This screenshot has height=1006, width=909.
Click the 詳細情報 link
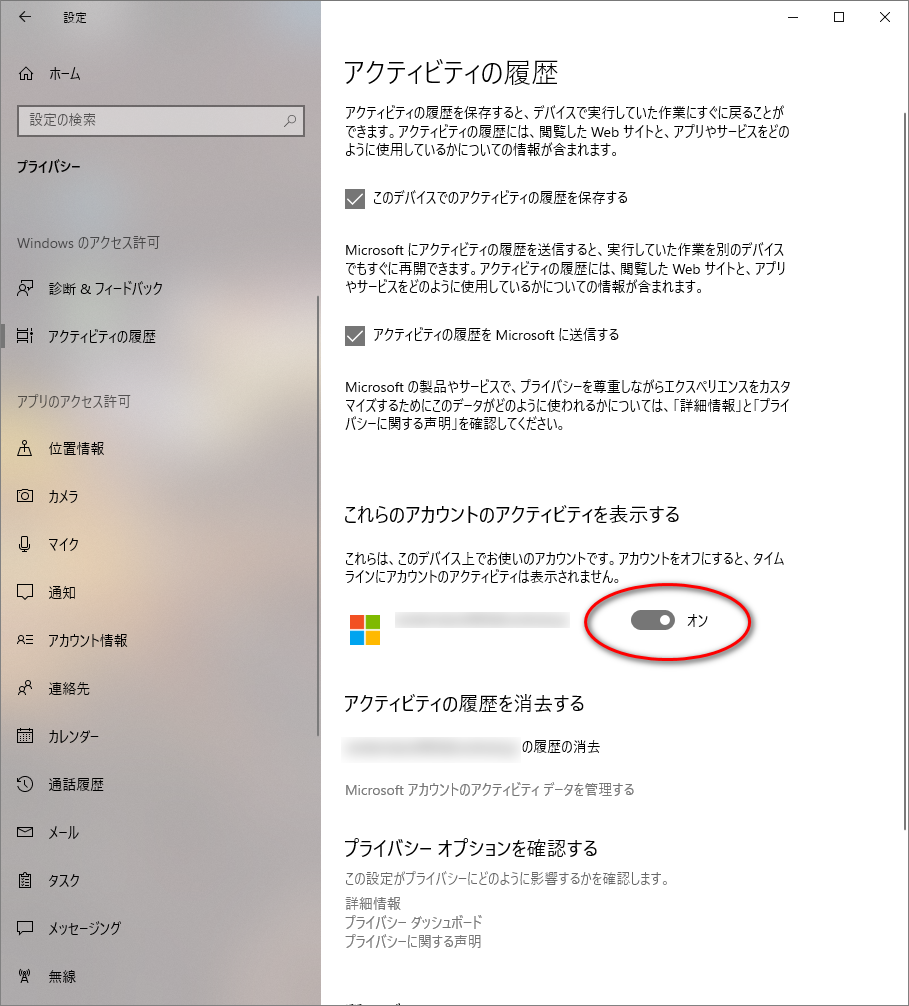point(373,904)
